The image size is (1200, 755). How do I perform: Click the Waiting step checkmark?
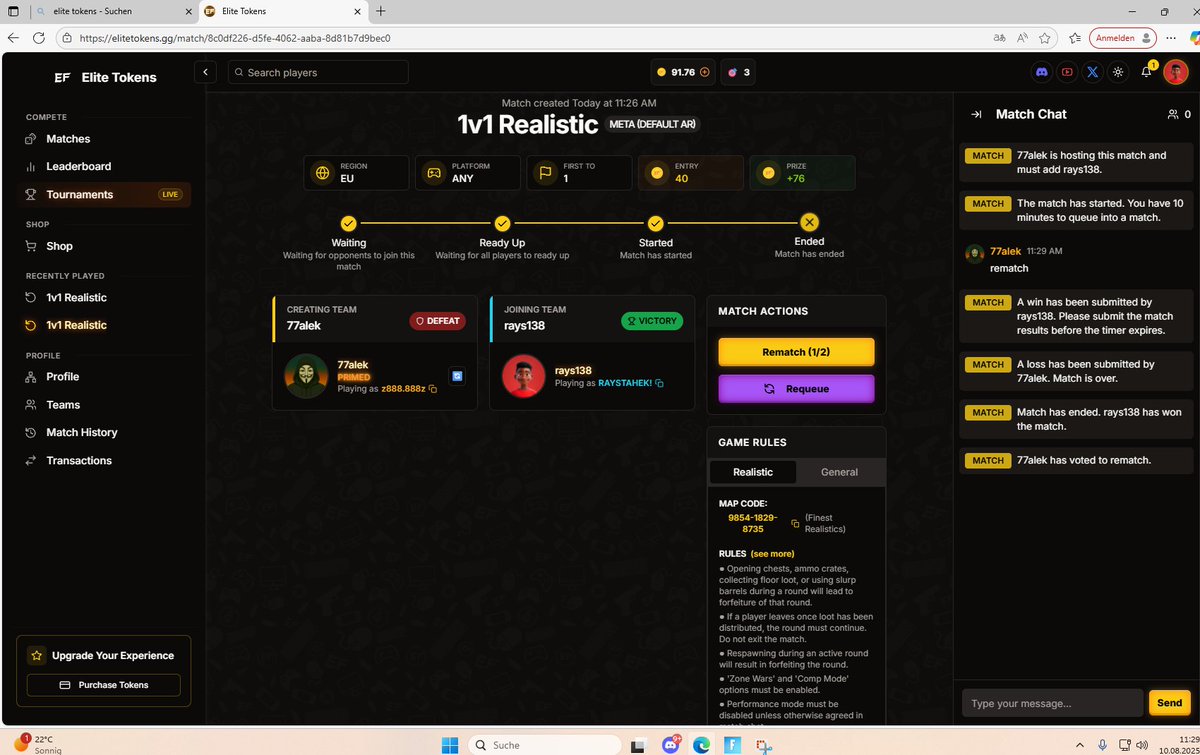click(x=348, y=223)
